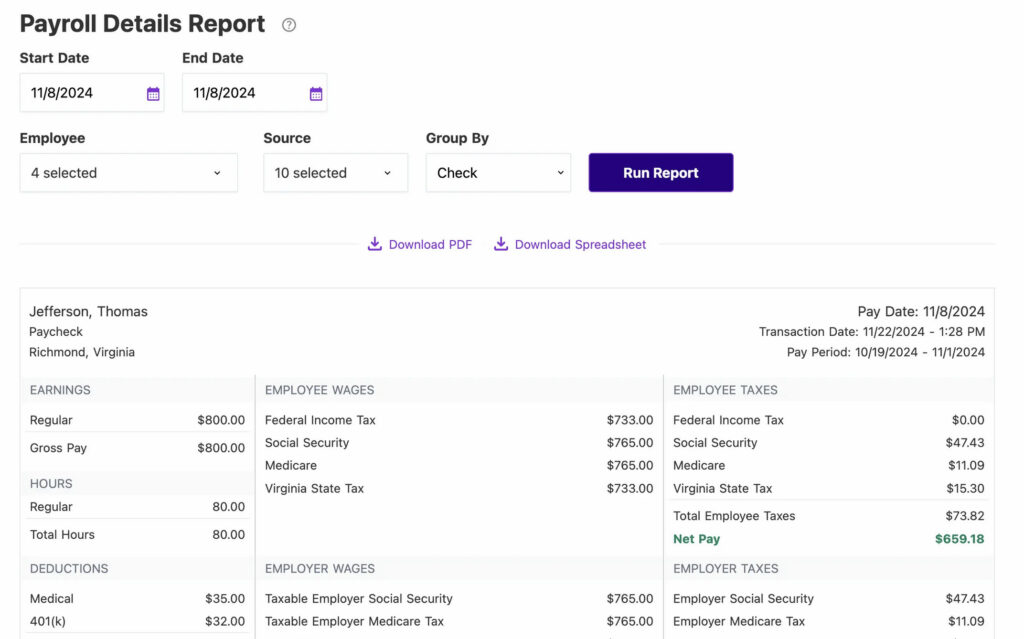Click the 401(k) deduction amount $32.00
The width and height of the screenshot is (1024, 639).
225,621
